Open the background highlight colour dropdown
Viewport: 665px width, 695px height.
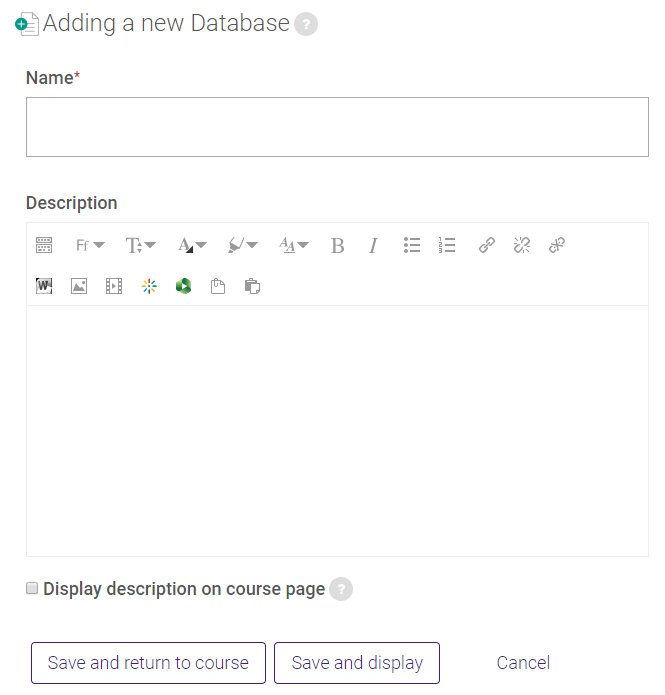click(243, 245)
